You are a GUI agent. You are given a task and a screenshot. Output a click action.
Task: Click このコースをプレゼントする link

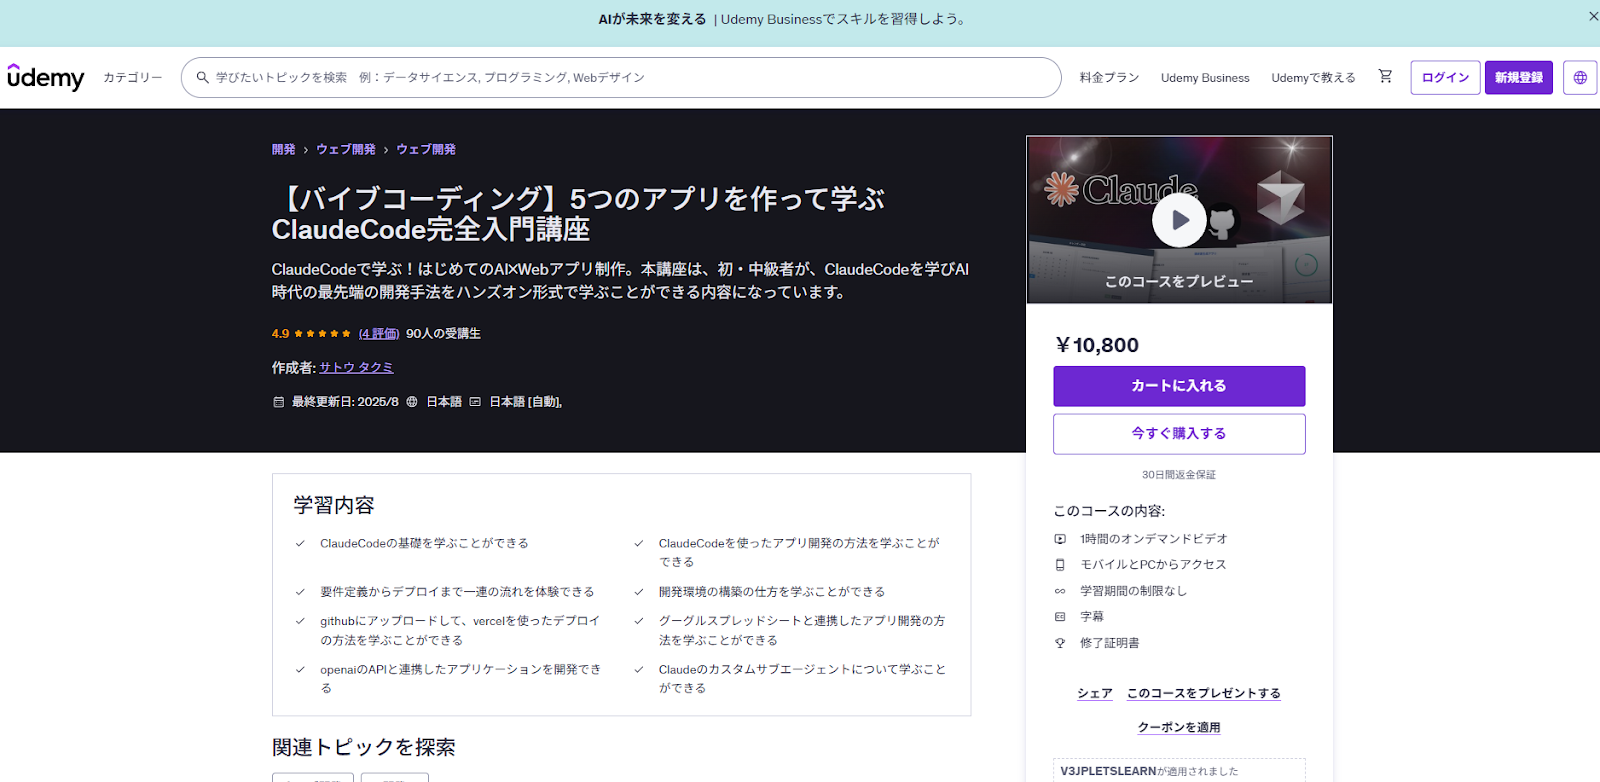[1204, 693]
